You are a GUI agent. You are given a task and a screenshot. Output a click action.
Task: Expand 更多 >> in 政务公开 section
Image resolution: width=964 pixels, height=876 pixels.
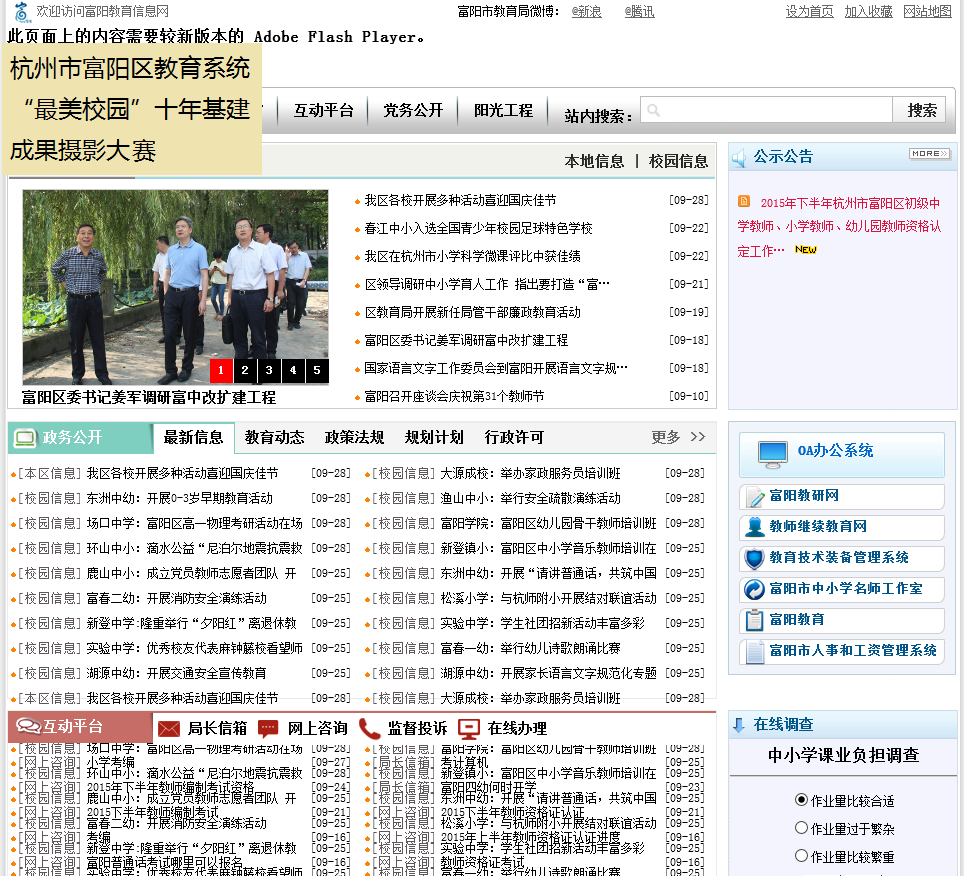(678, 437)
